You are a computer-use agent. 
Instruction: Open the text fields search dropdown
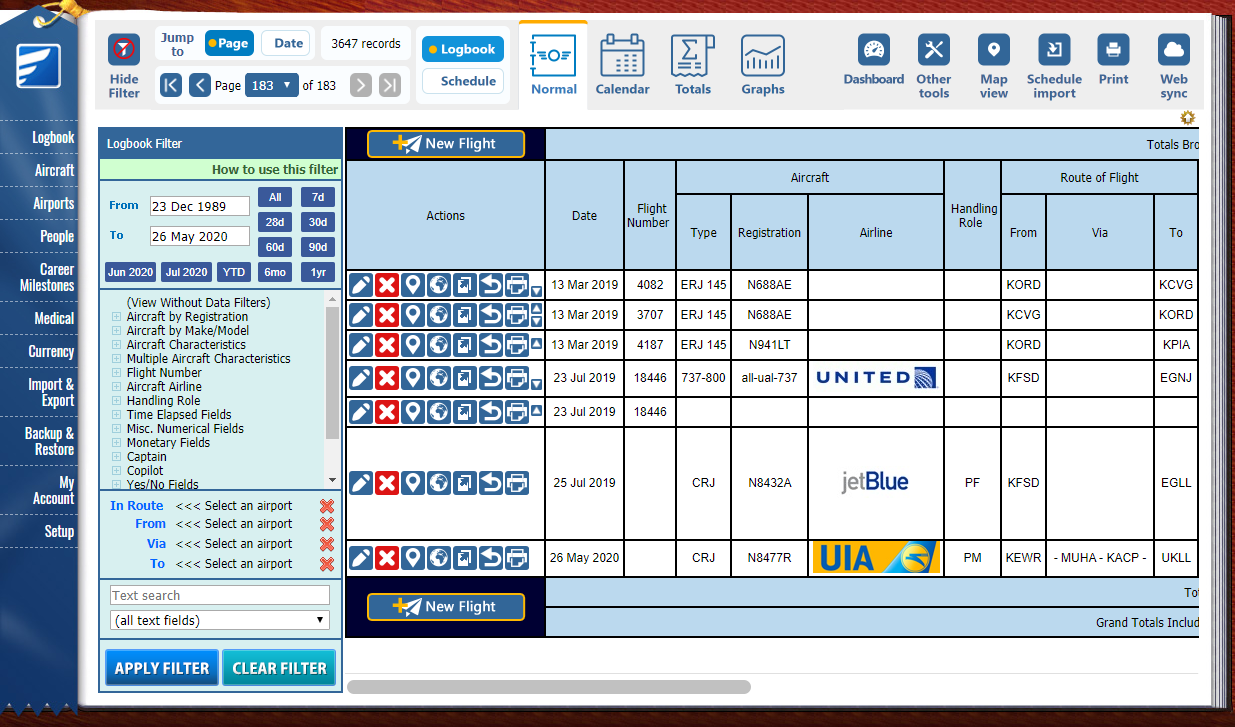(x=220, y=620)
